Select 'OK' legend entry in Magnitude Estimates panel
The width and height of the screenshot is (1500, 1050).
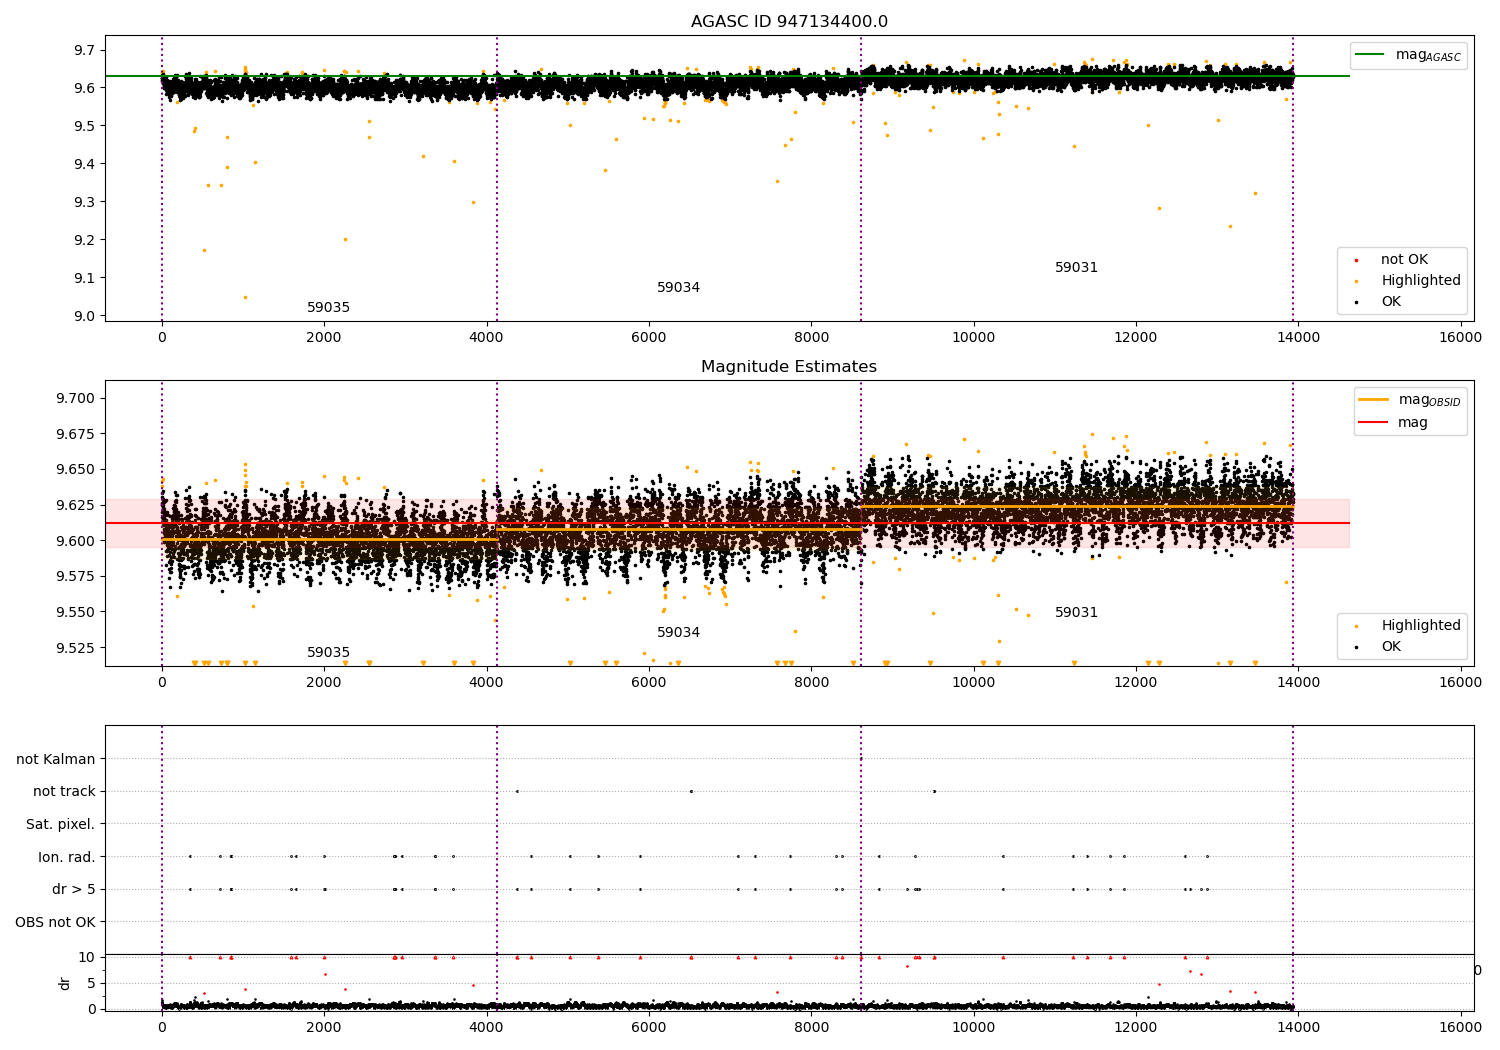pyautogui.click(x=1391, y=647)
